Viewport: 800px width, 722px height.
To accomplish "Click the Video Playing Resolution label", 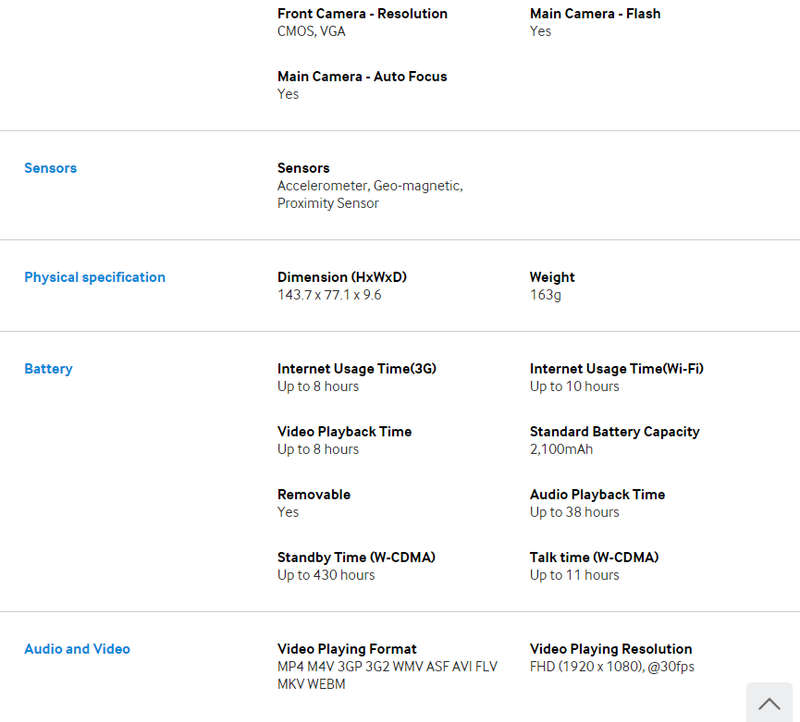I will coord(611,649).
